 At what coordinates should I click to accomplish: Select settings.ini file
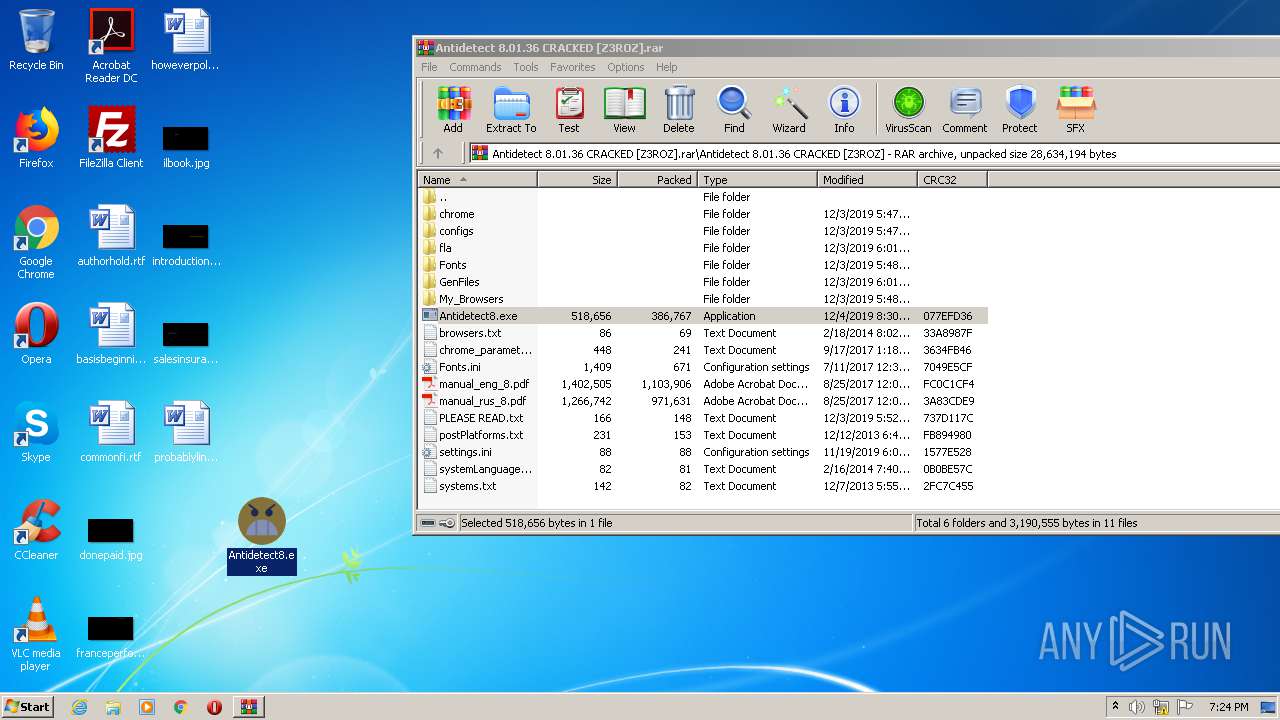702,452
